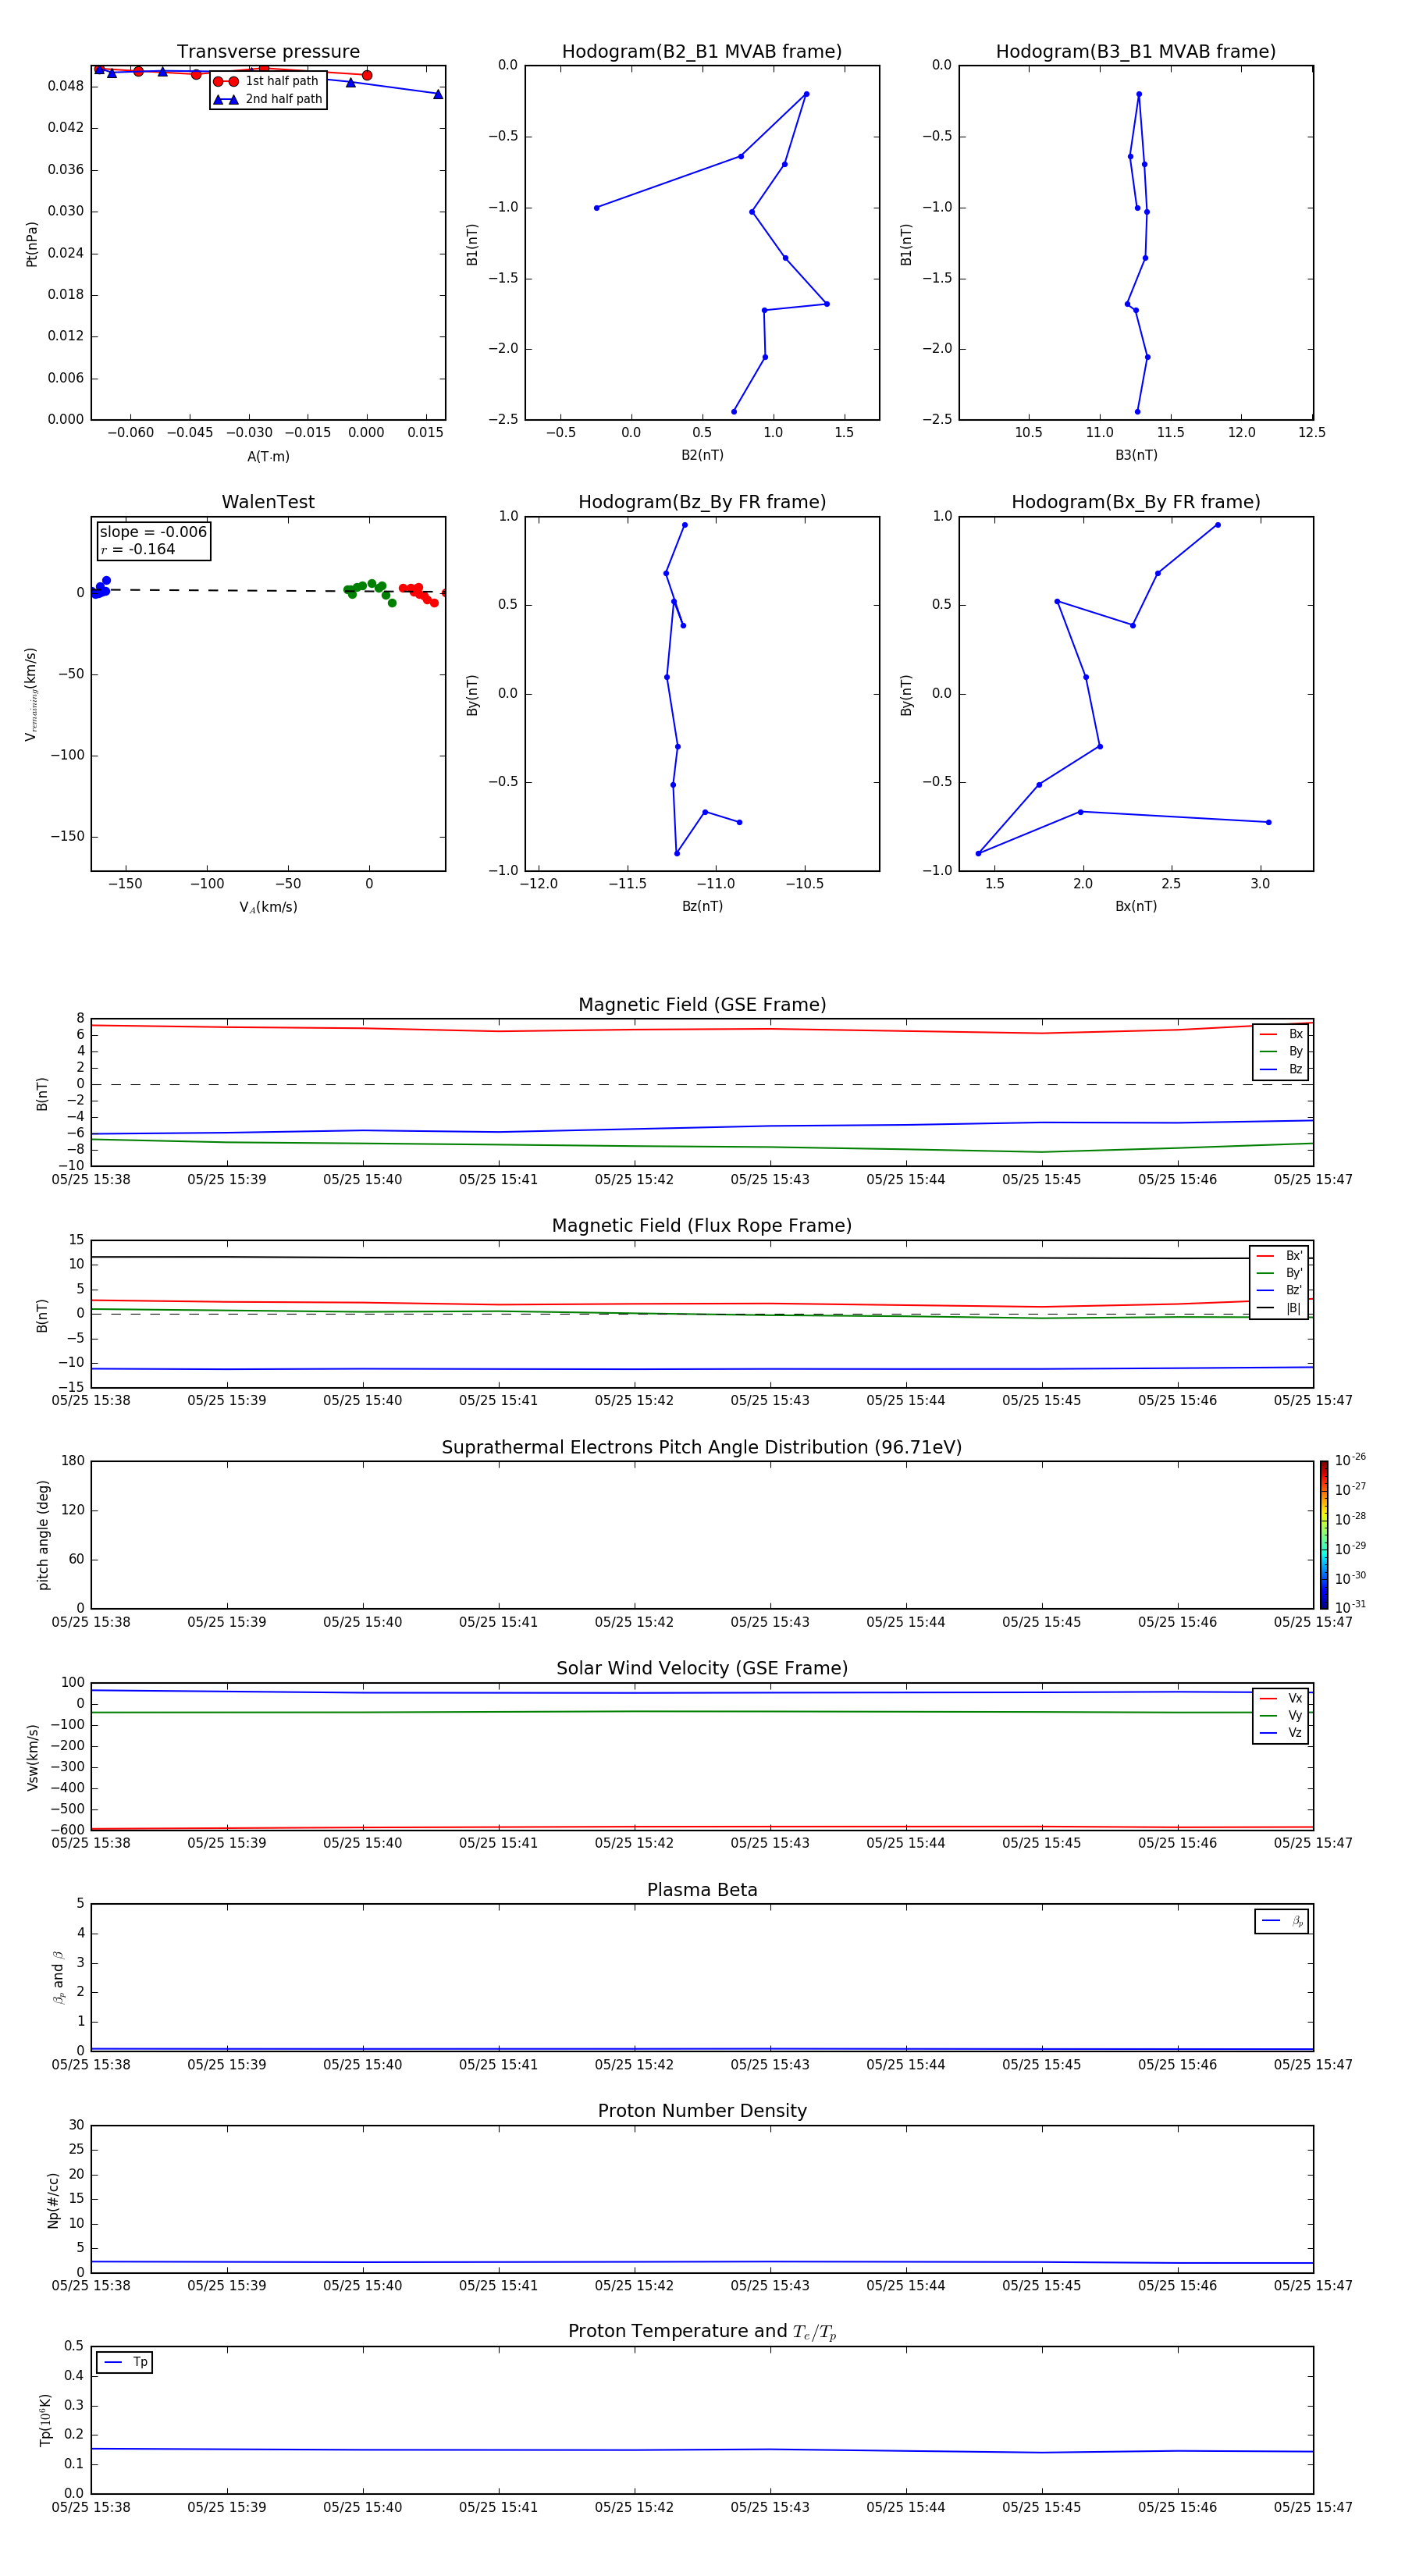Click the 'Pt(nPa)' y-axis label
The height and width of the screenshot is (2576, 1405).
pos(32,244)
